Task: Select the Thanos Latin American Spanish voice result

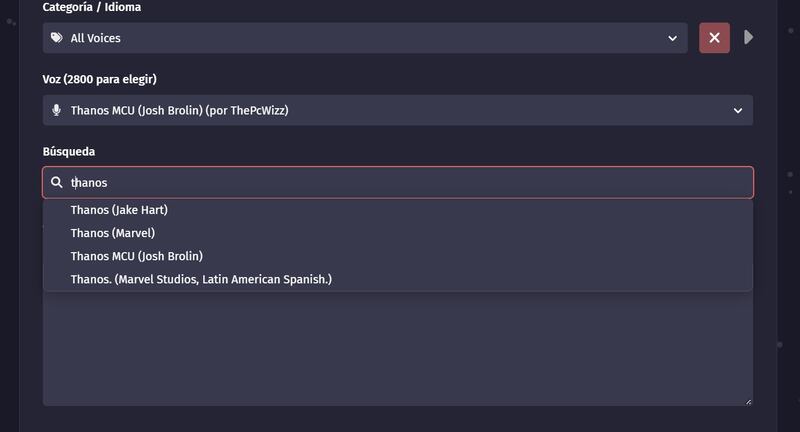Action: point(201,279)
